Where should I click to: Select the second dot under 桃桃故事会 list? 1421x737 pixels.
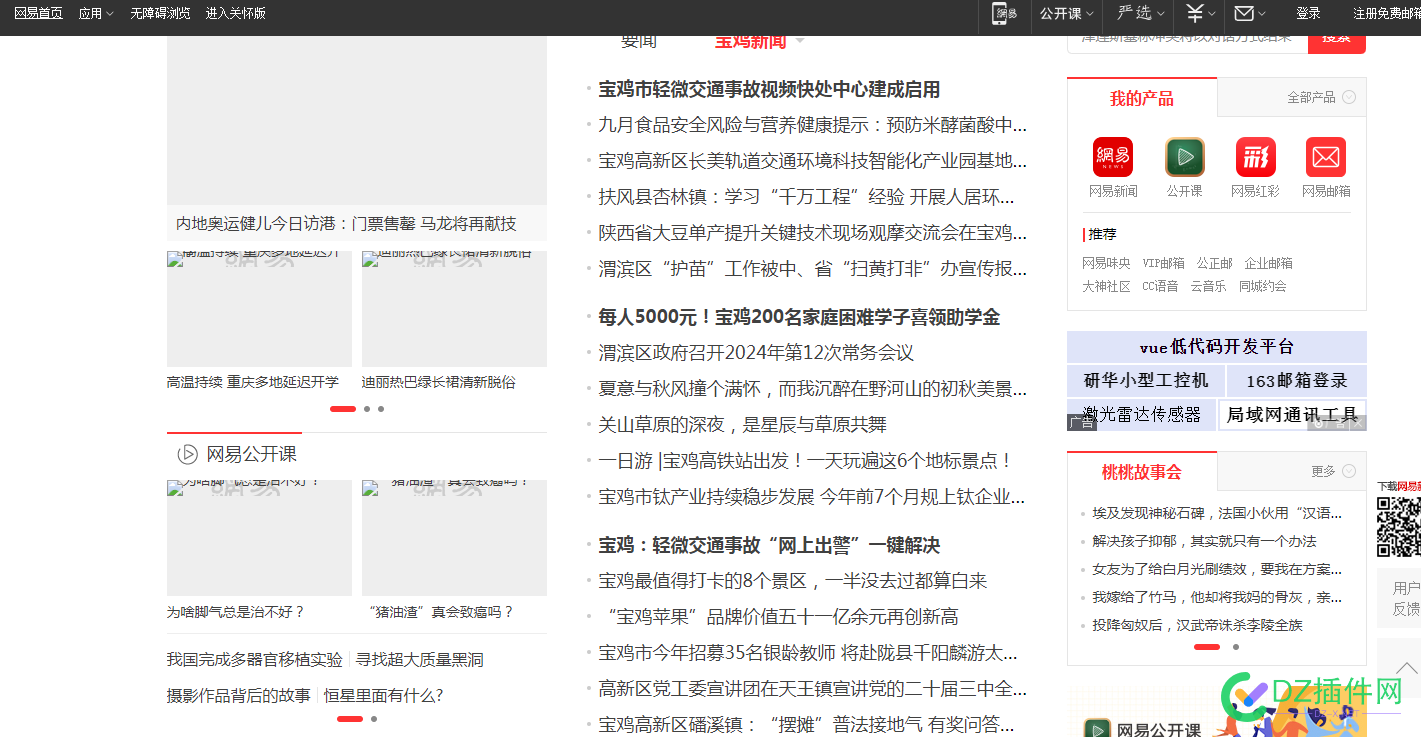tap(1236, 647)
